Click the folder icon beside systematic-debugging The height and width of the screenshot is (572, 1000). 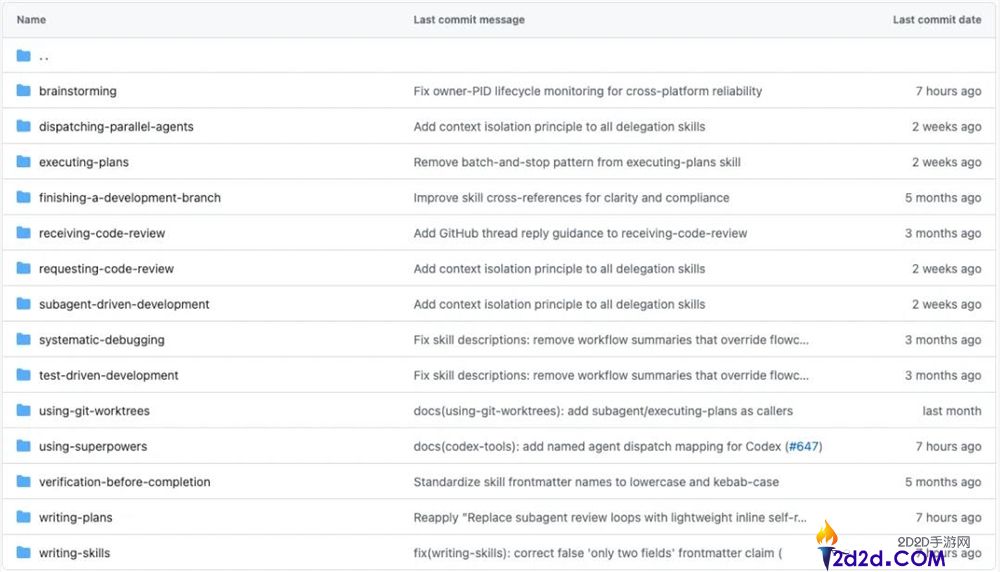coord(24,340)
